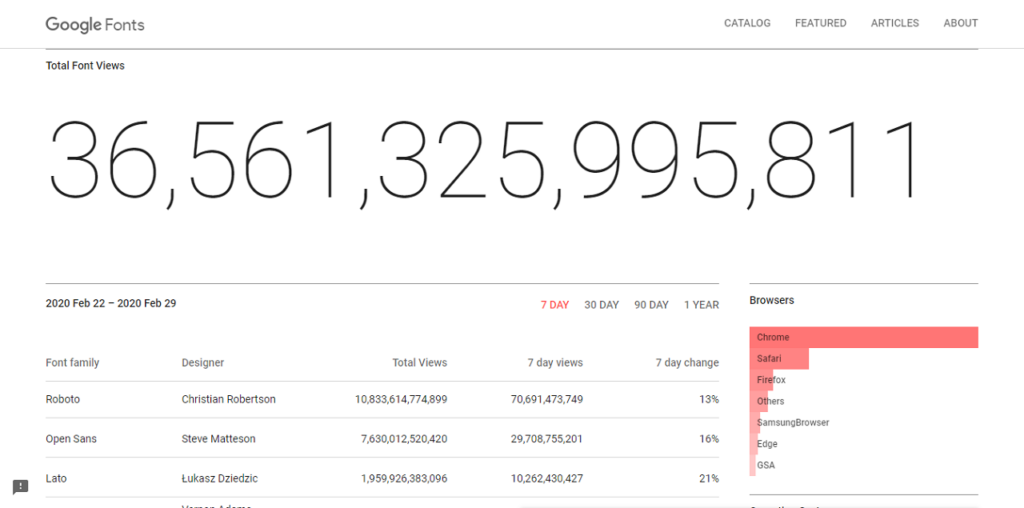Click the 13% change for Roboto
The image size is (1024, 508).
pos(709,399)
